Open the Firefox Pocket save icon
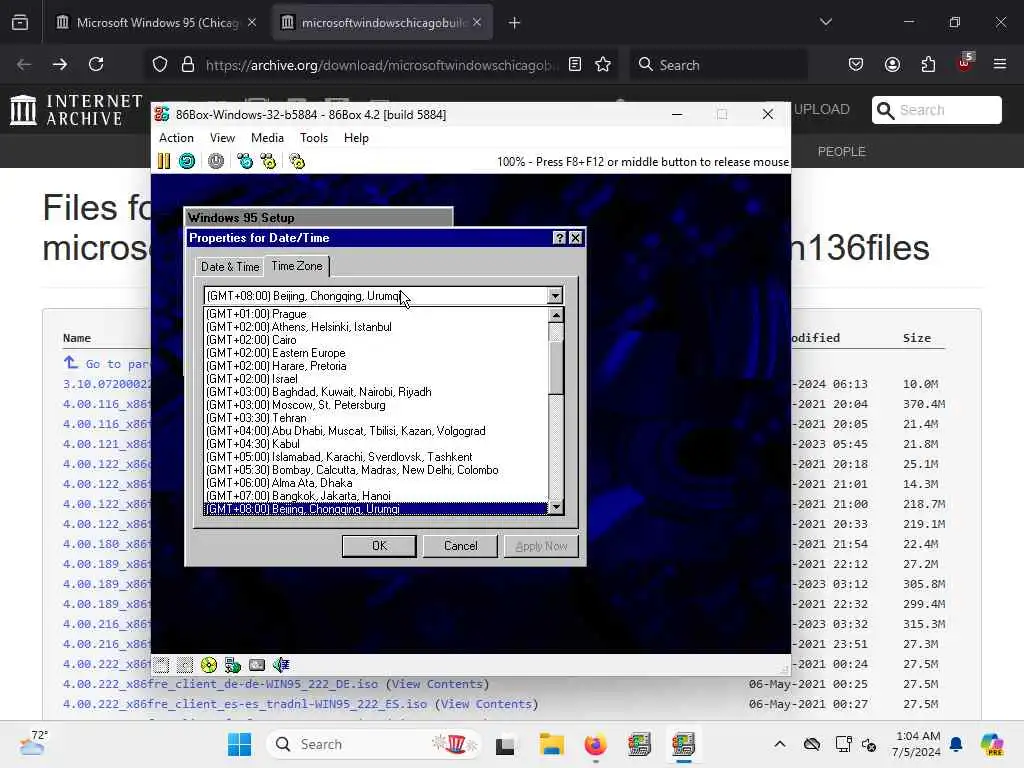The width and height of the screenshot is (1024, 768). tap(856, 65)
